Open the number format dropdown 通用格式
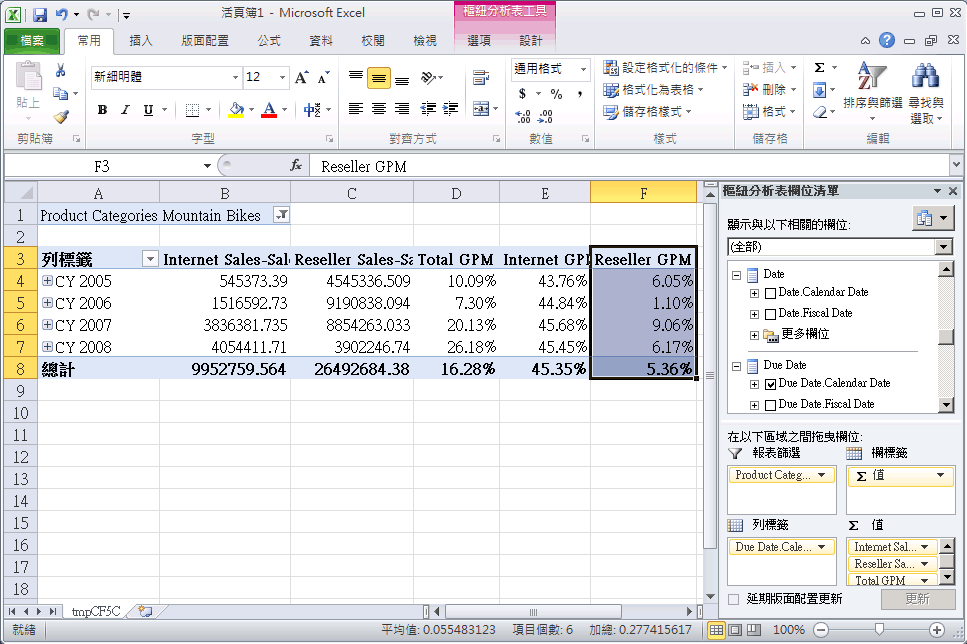Viewport: 967px width, 644px height. (x=583, y=69)
